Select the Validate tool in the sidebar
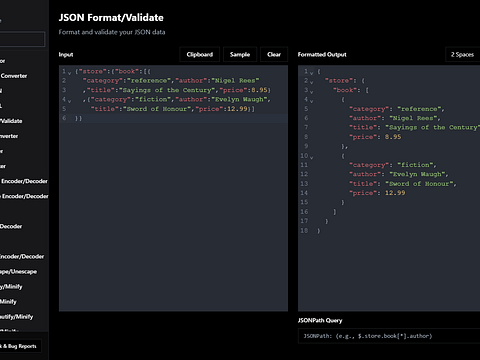 pos(11,121)
